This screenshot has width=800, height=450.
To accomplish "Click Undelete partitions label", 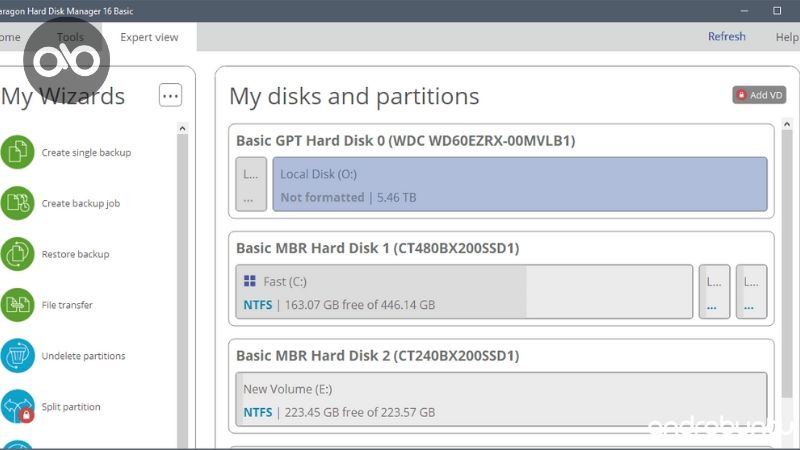I will [83, 356].
